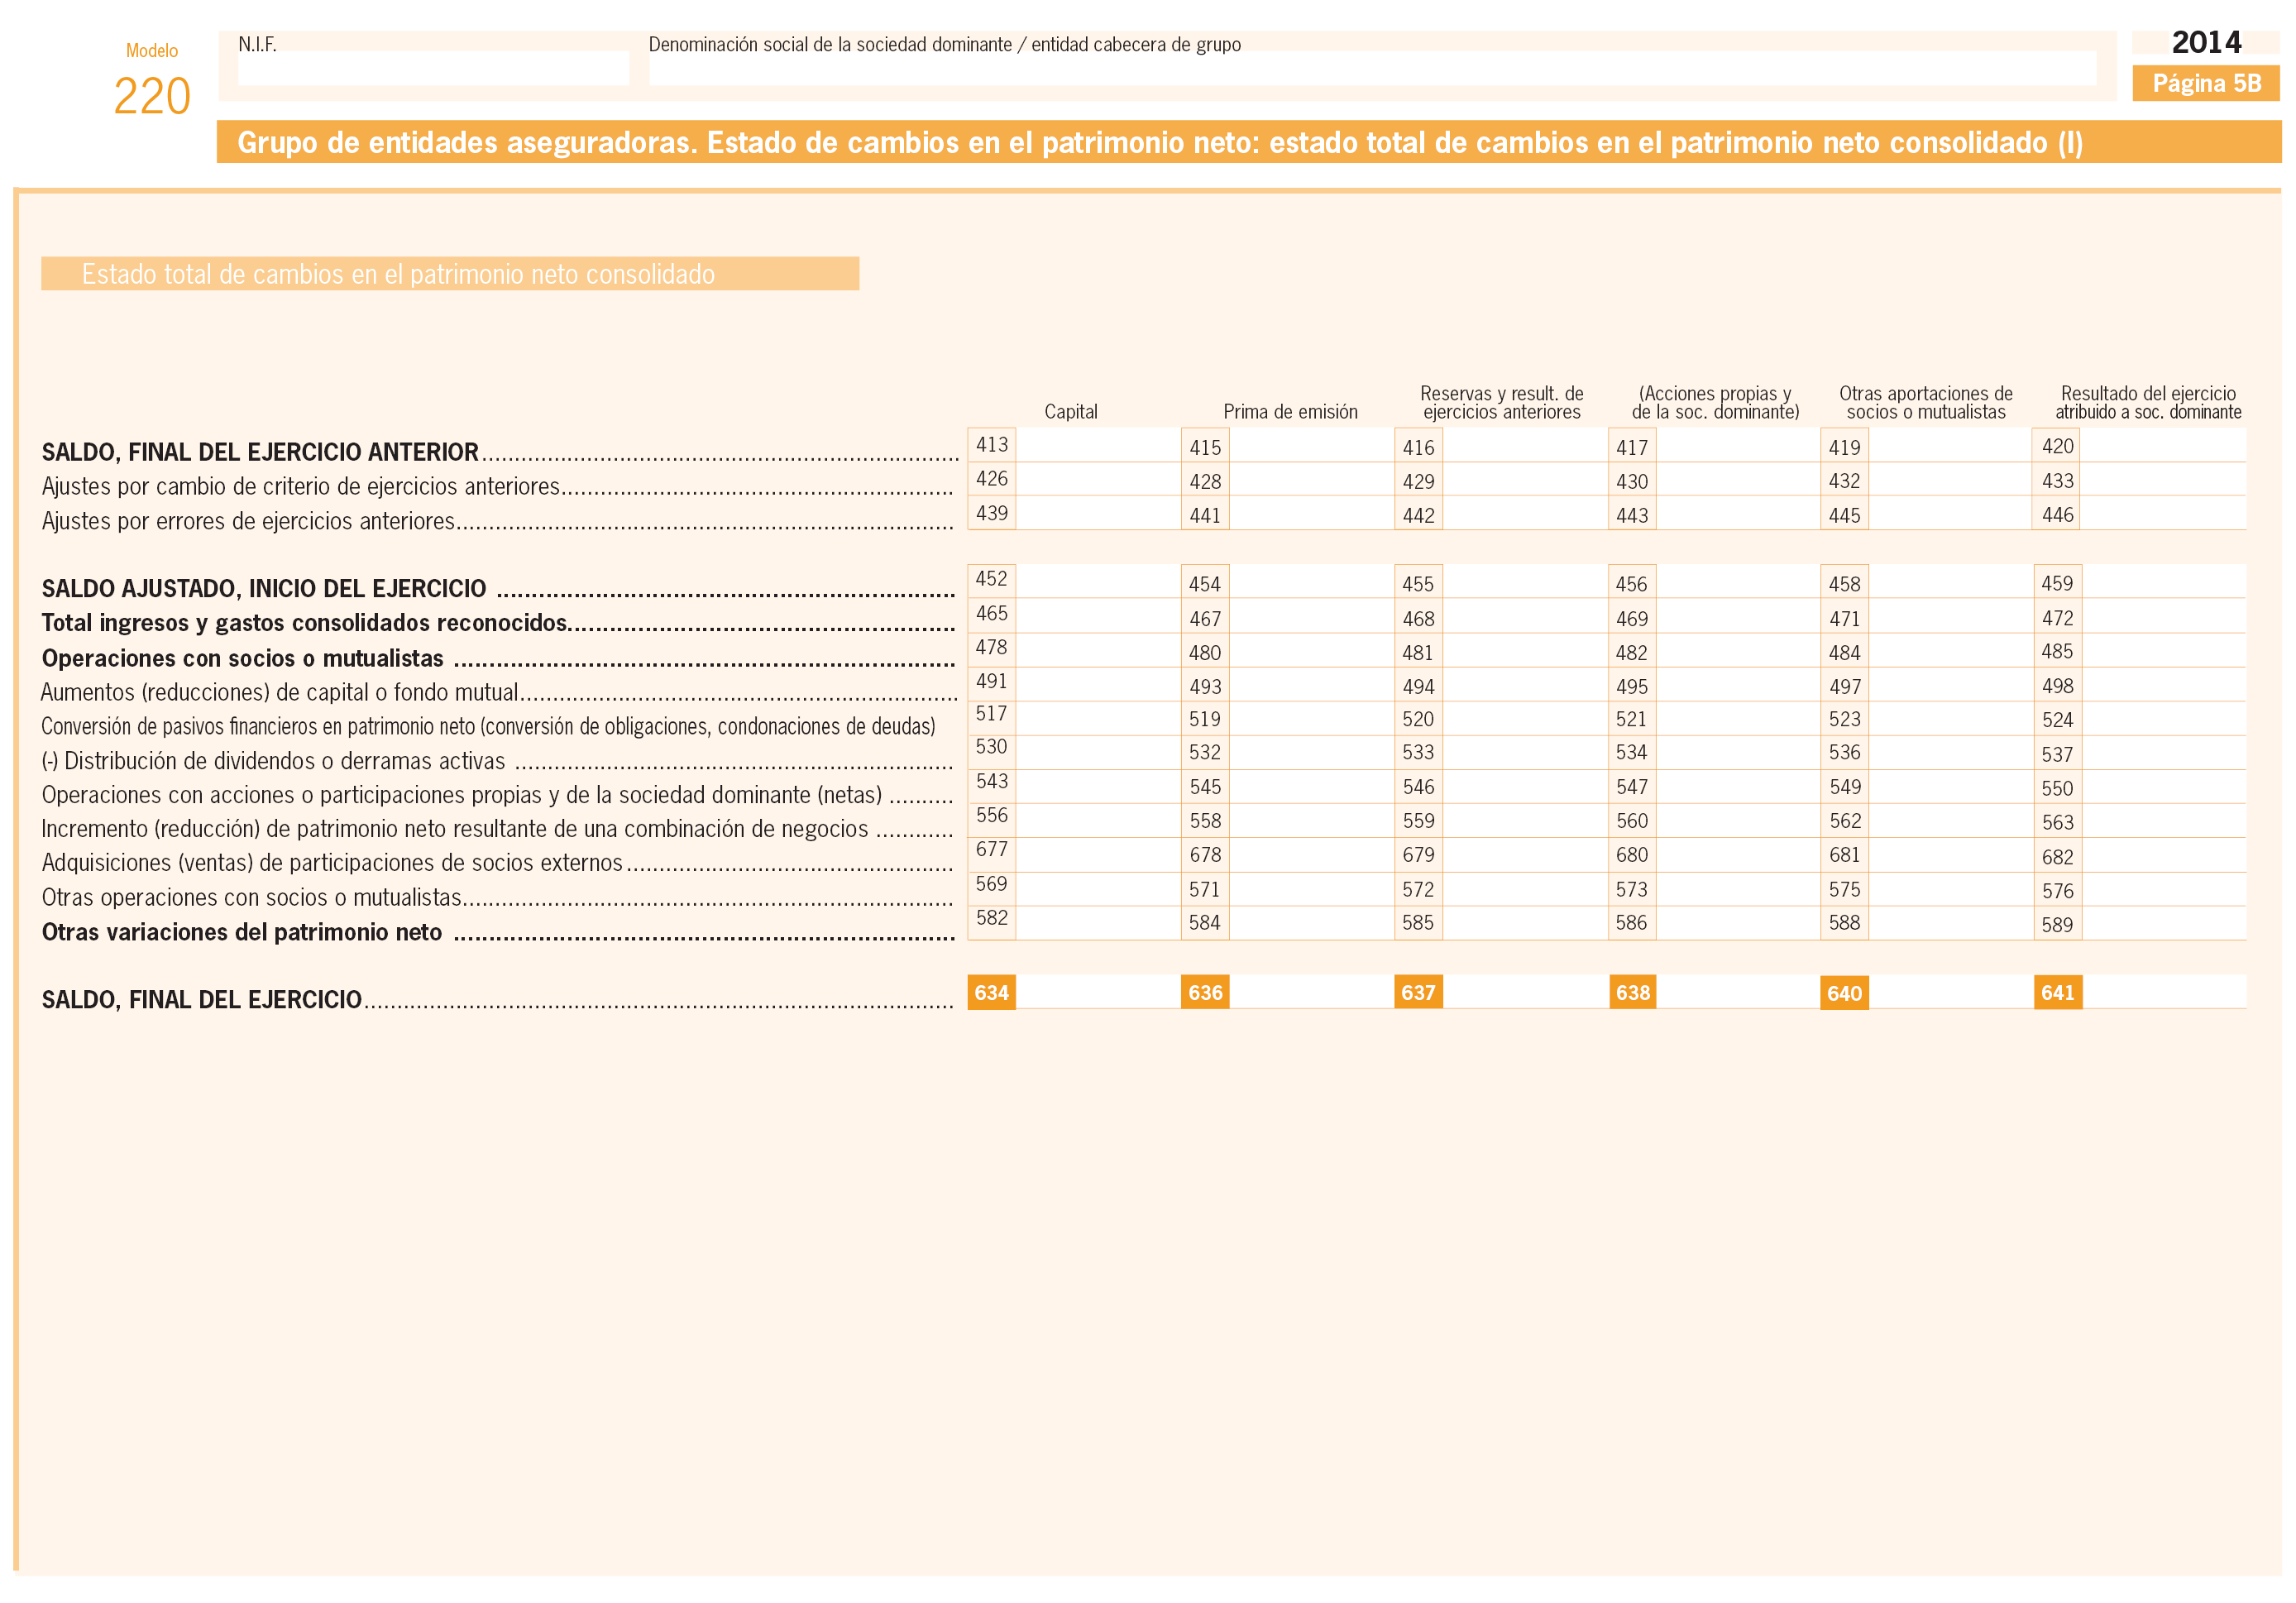Select field 419 Otras aportaciones

click(1950, 445)
